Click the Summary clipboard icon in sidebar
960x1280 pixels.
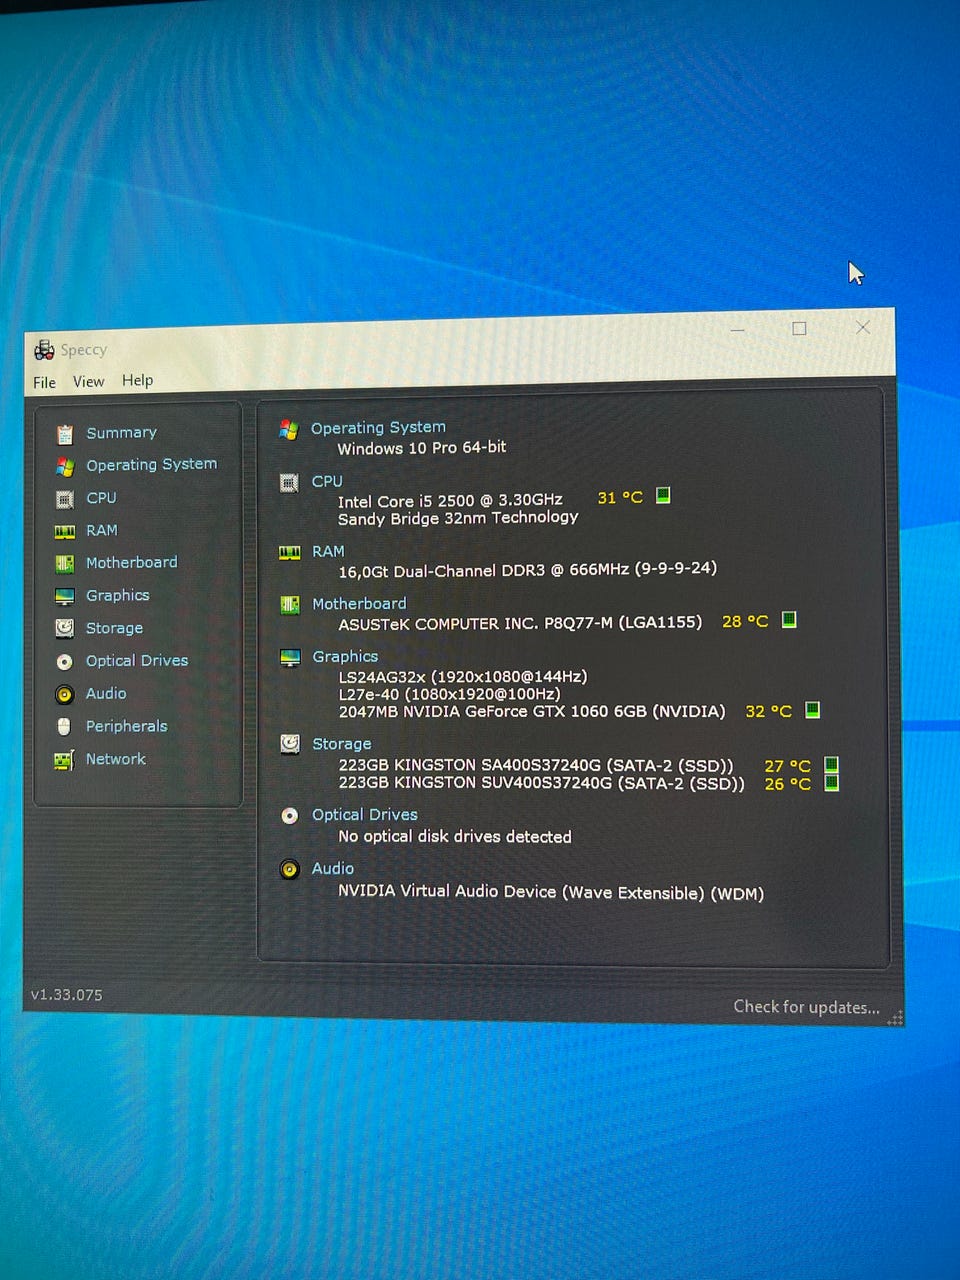65,434
